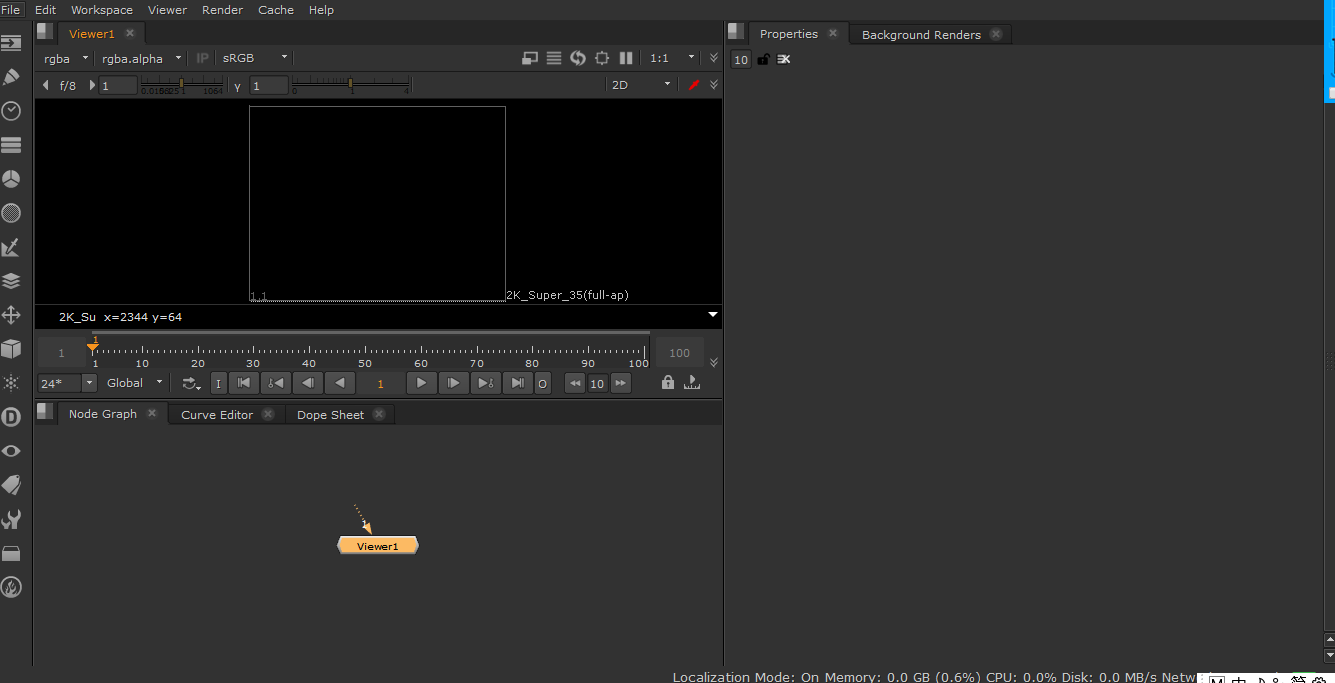
Task: Click the gamma slider in viewer
Action: coord(350,85)
